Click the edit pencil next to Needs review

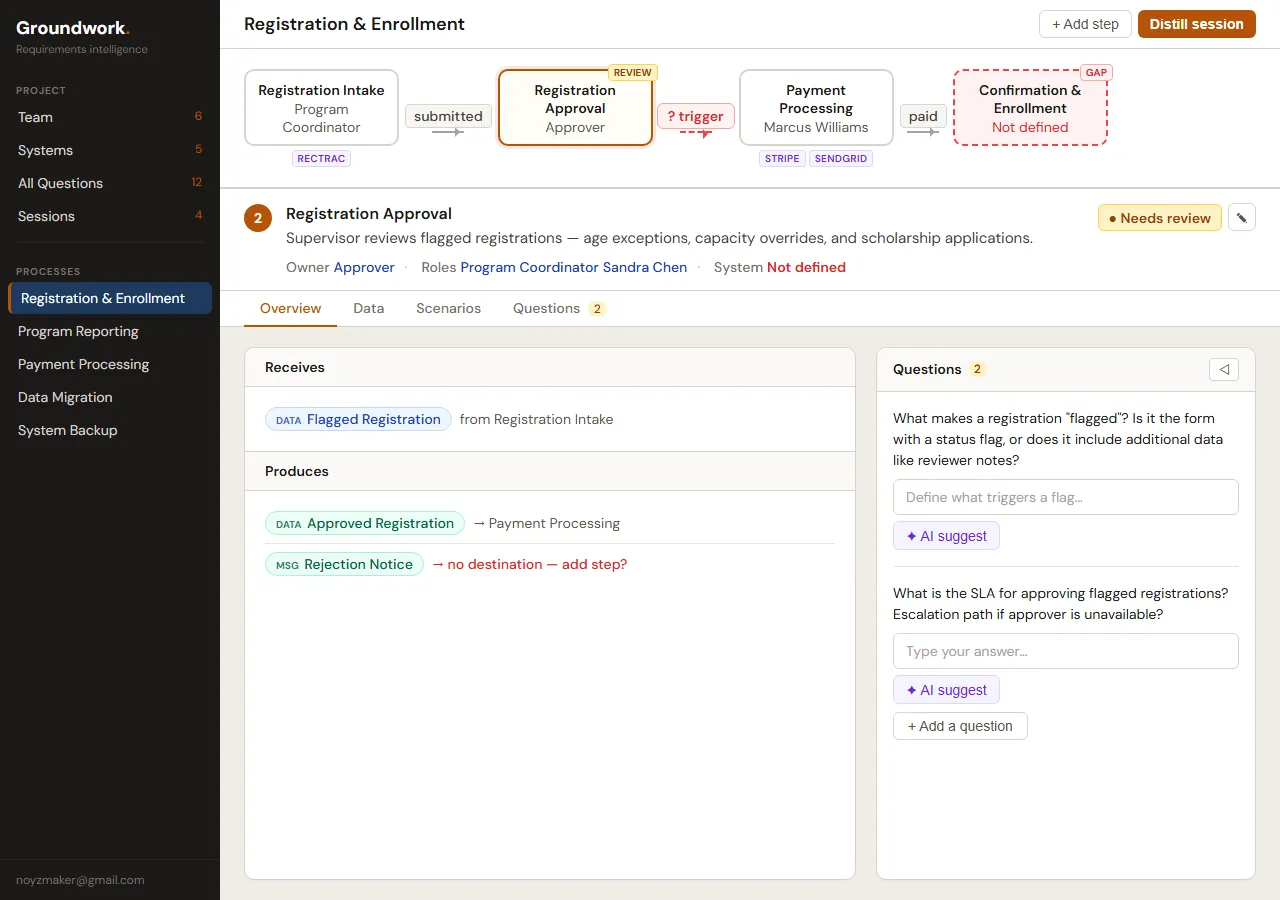click(1241, 217)
